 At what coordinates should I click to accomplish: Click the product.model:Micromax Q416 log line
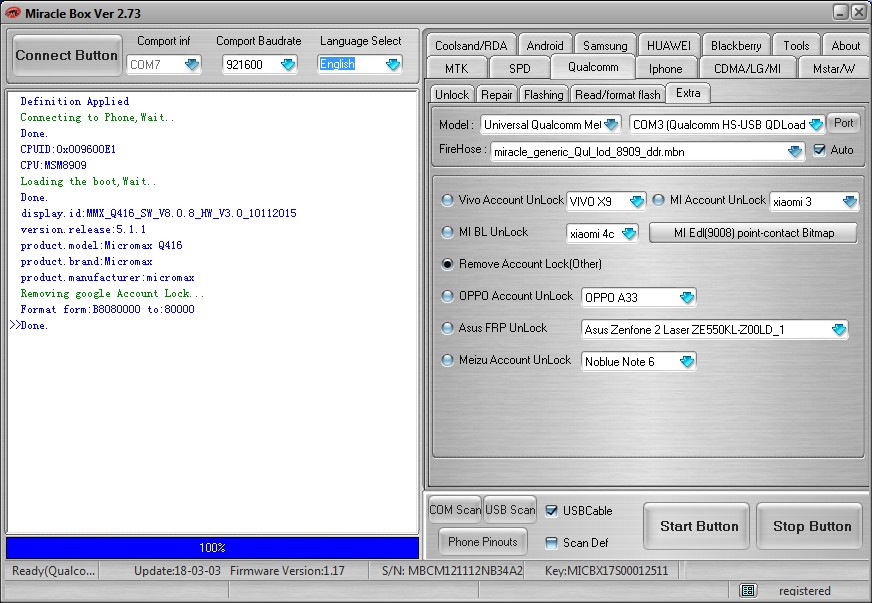101,245
